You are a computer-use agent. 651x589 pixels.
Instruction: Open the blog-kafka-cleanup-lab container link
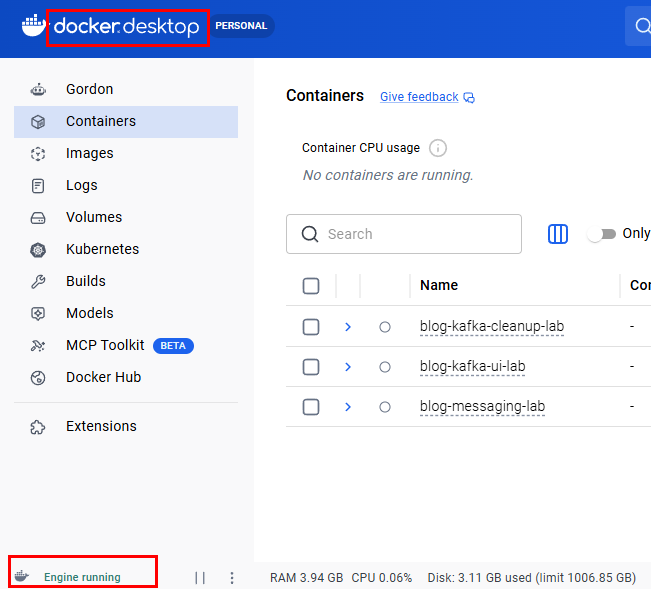point(492,327)
